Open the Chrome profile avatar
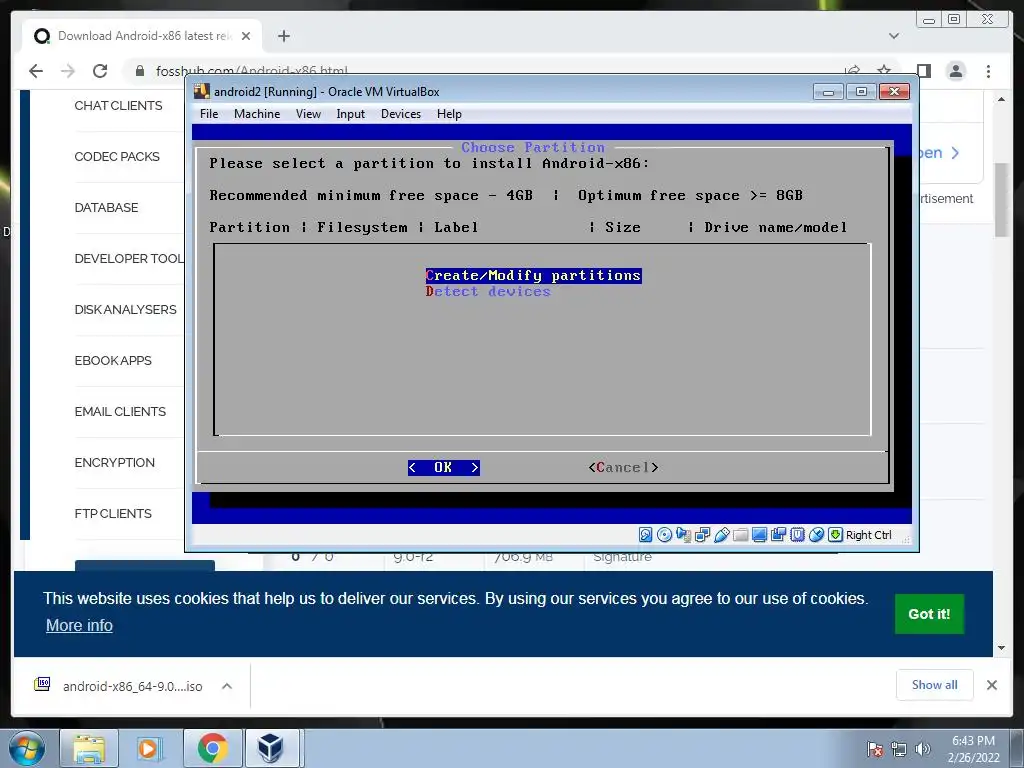The height and width of the screenshot is (768, 1024). [955, 71]
